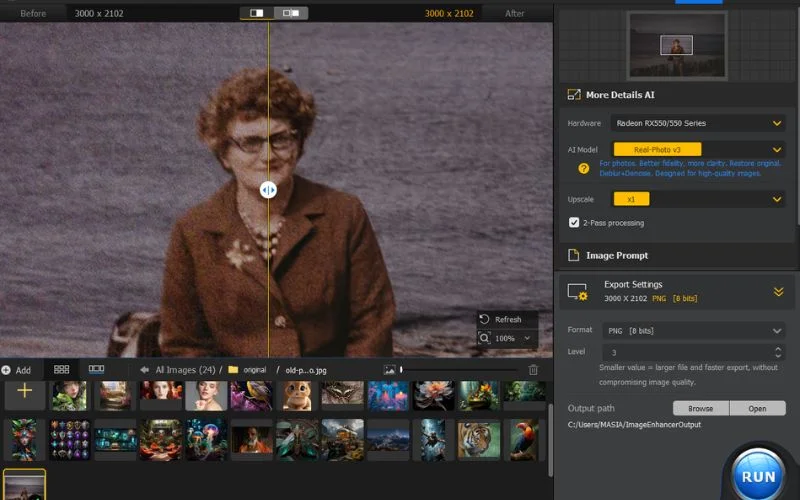This screenshot has width=800, height=500.
Task: Click the Refresh preview icon
Action: tap(485, 319)
